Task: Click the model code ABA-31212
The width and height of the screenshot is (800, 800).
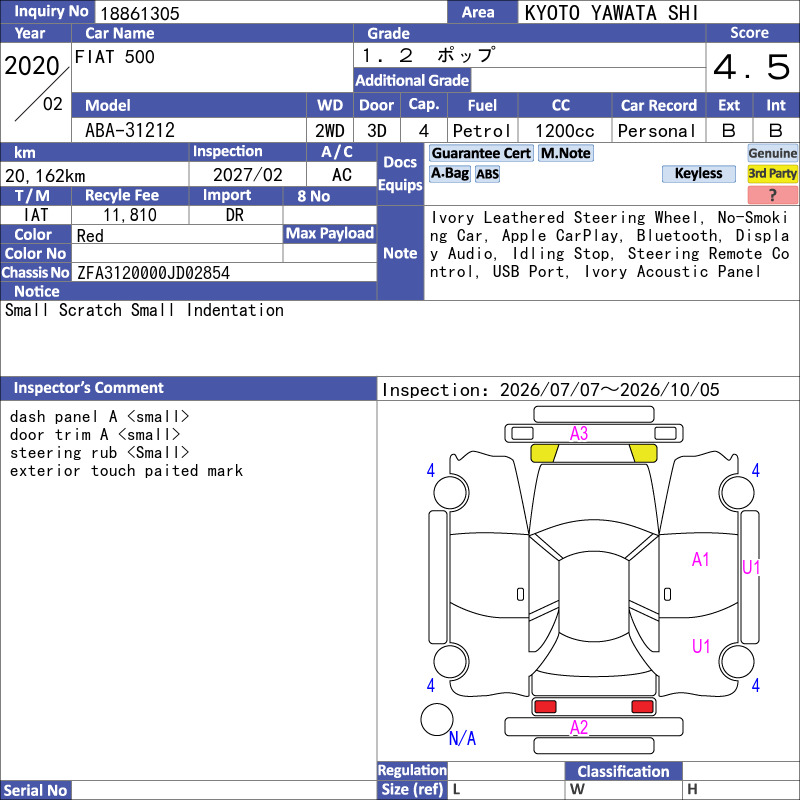Action: pos(130,130)
